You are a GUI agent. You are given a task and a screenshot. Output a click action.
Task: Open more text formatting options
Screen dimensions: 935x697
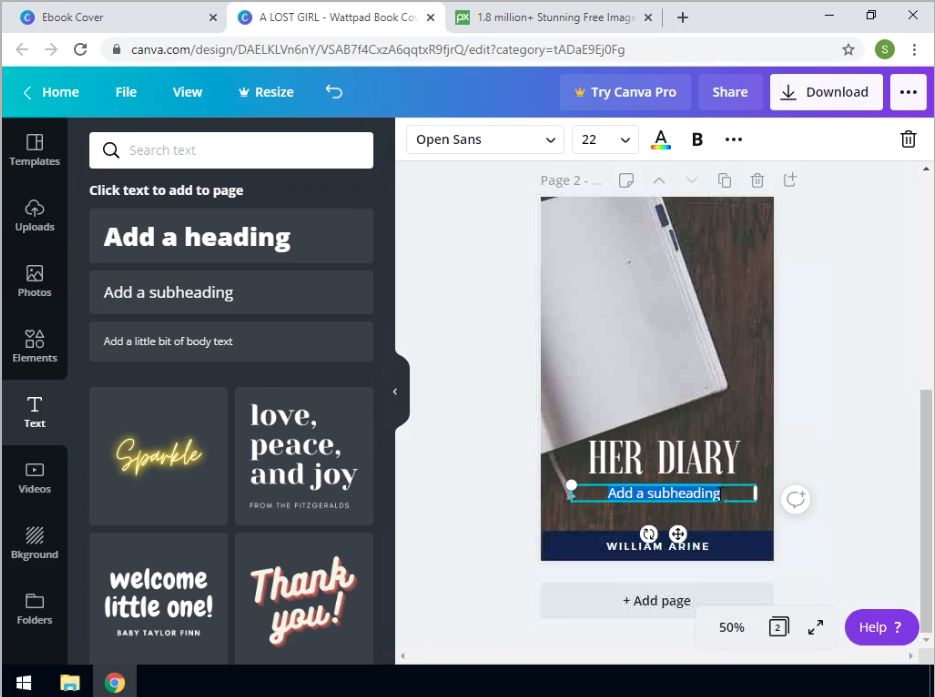point(733,140)
